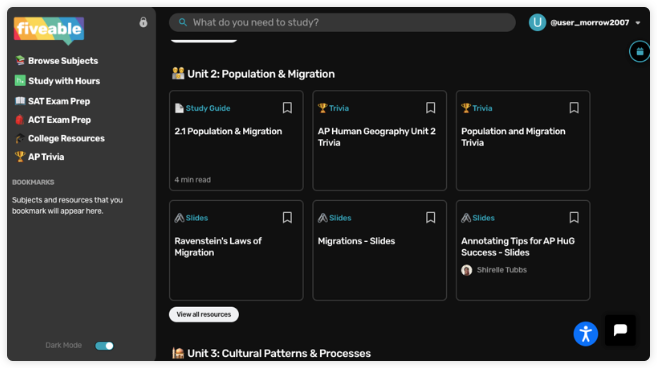Screen dimensions: 657x368
Task: Open Ravenstein's Laws of Migration slides
Action: click(x=236, y=250)
